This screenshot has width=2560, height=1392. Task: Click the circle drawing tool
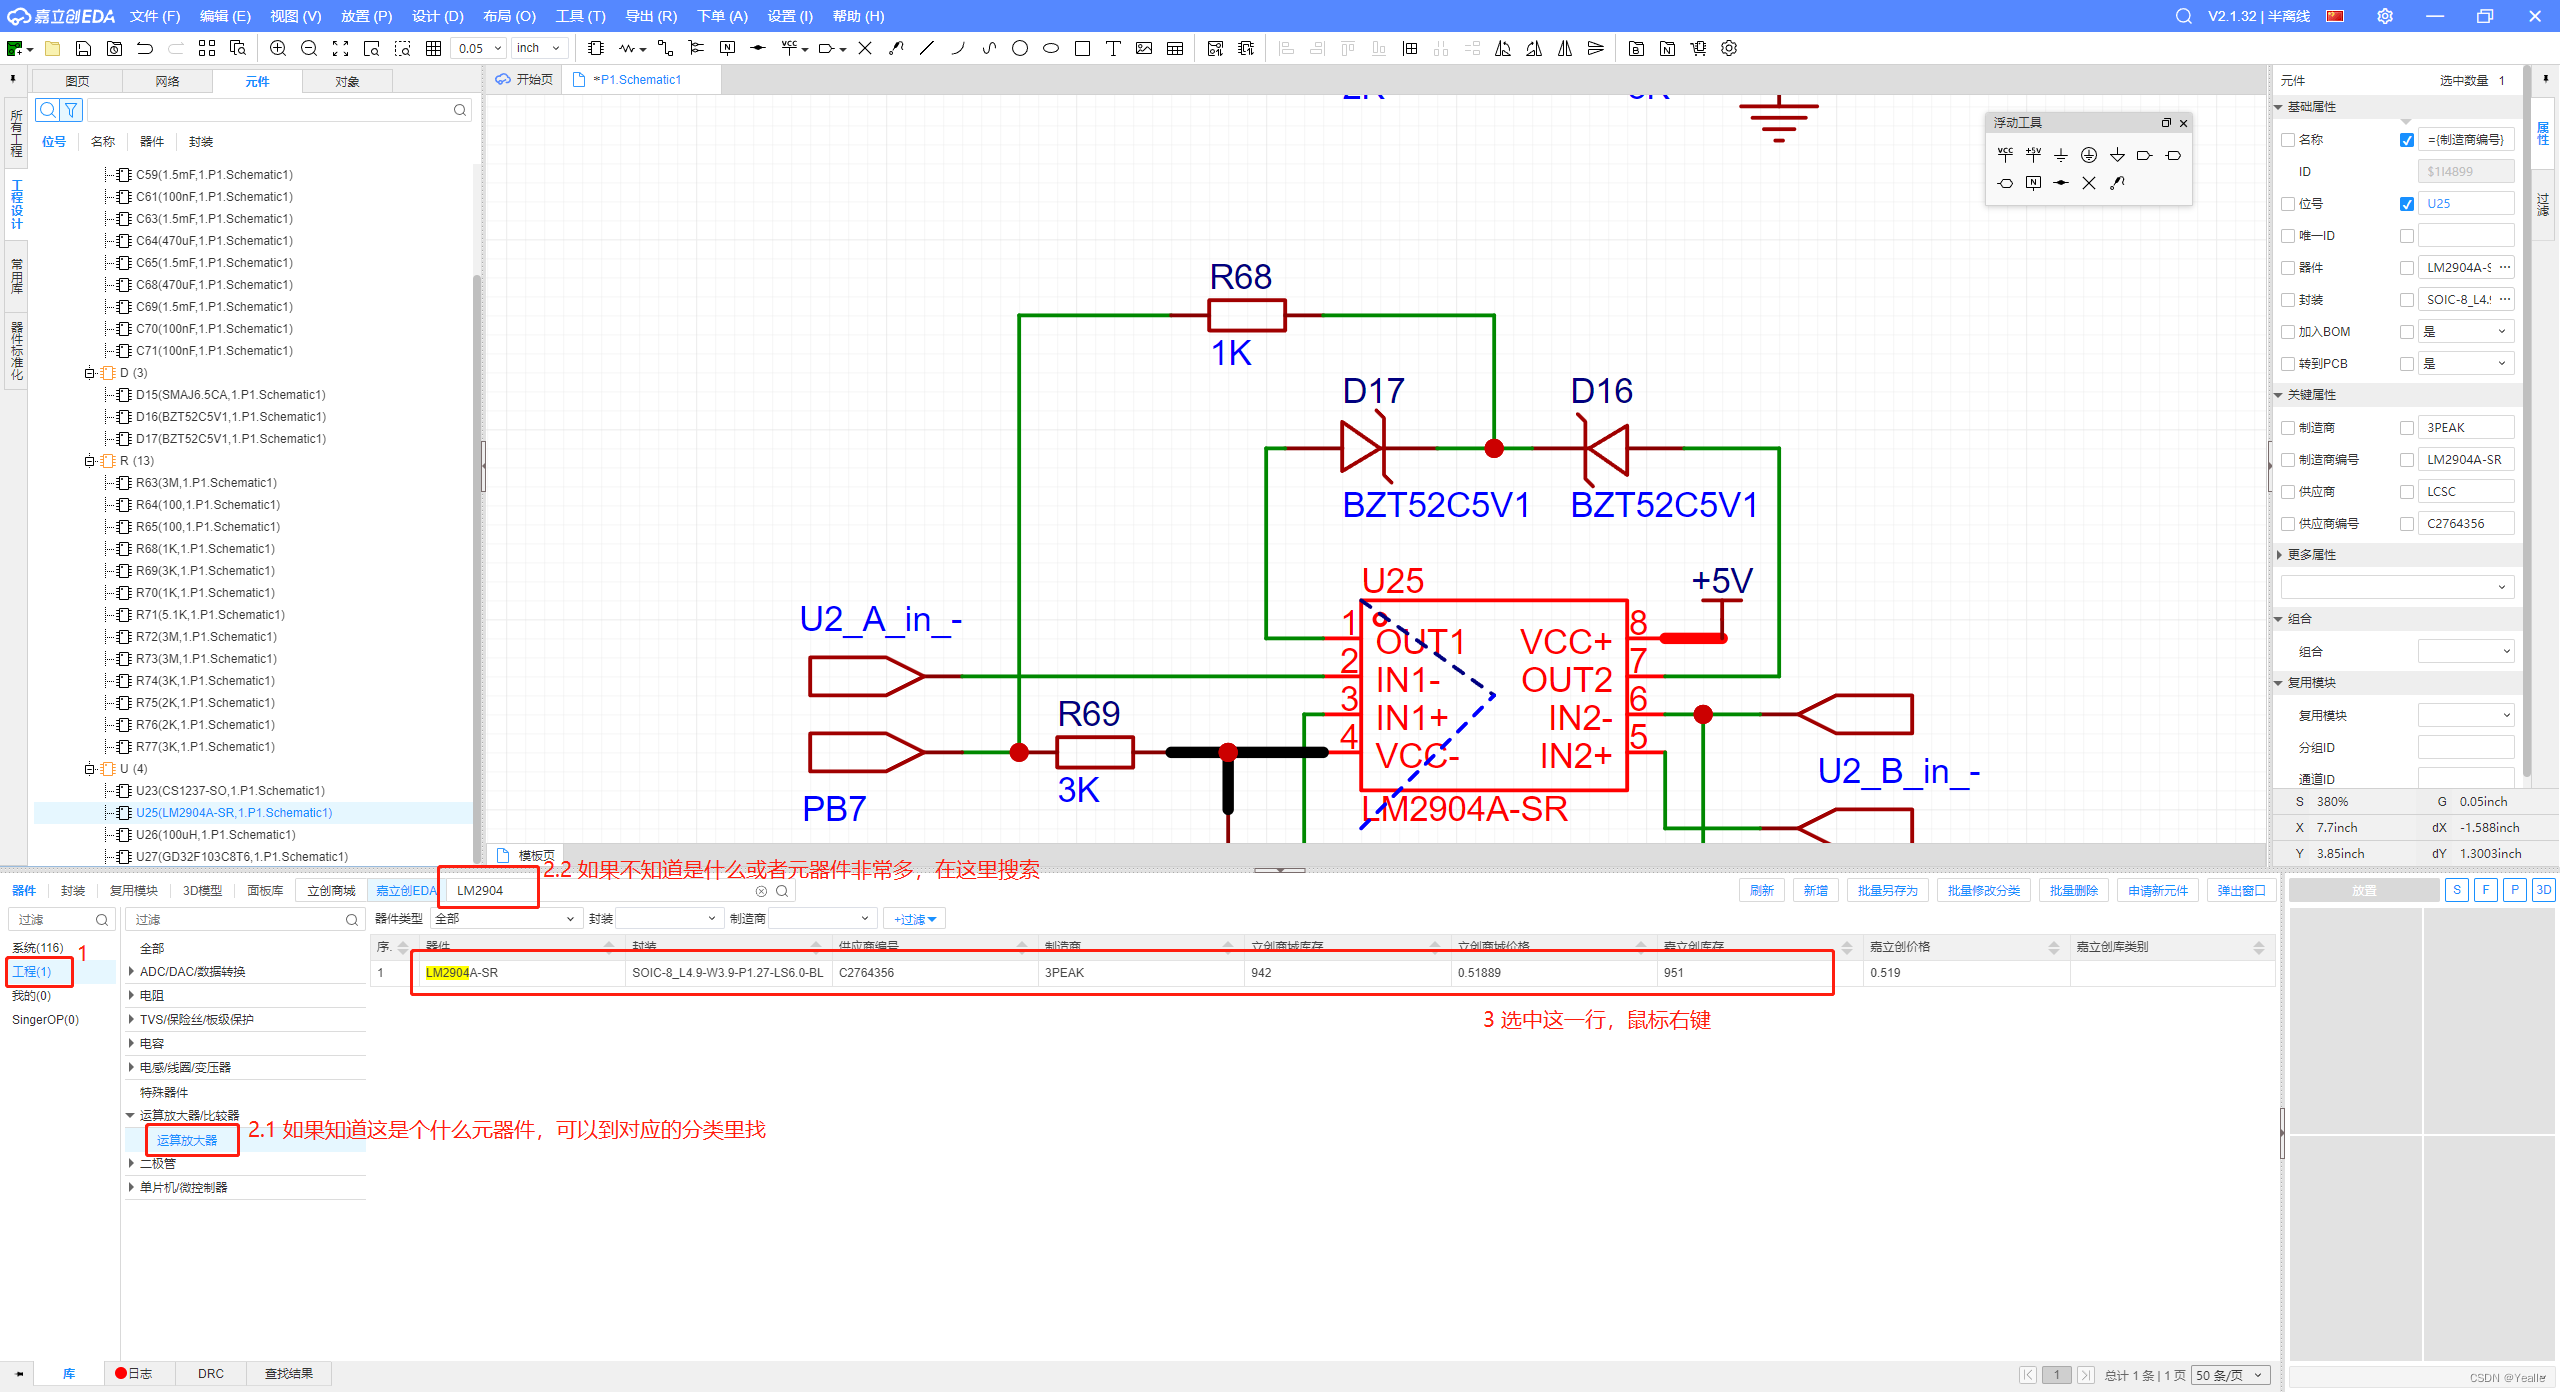point(1019,48)
